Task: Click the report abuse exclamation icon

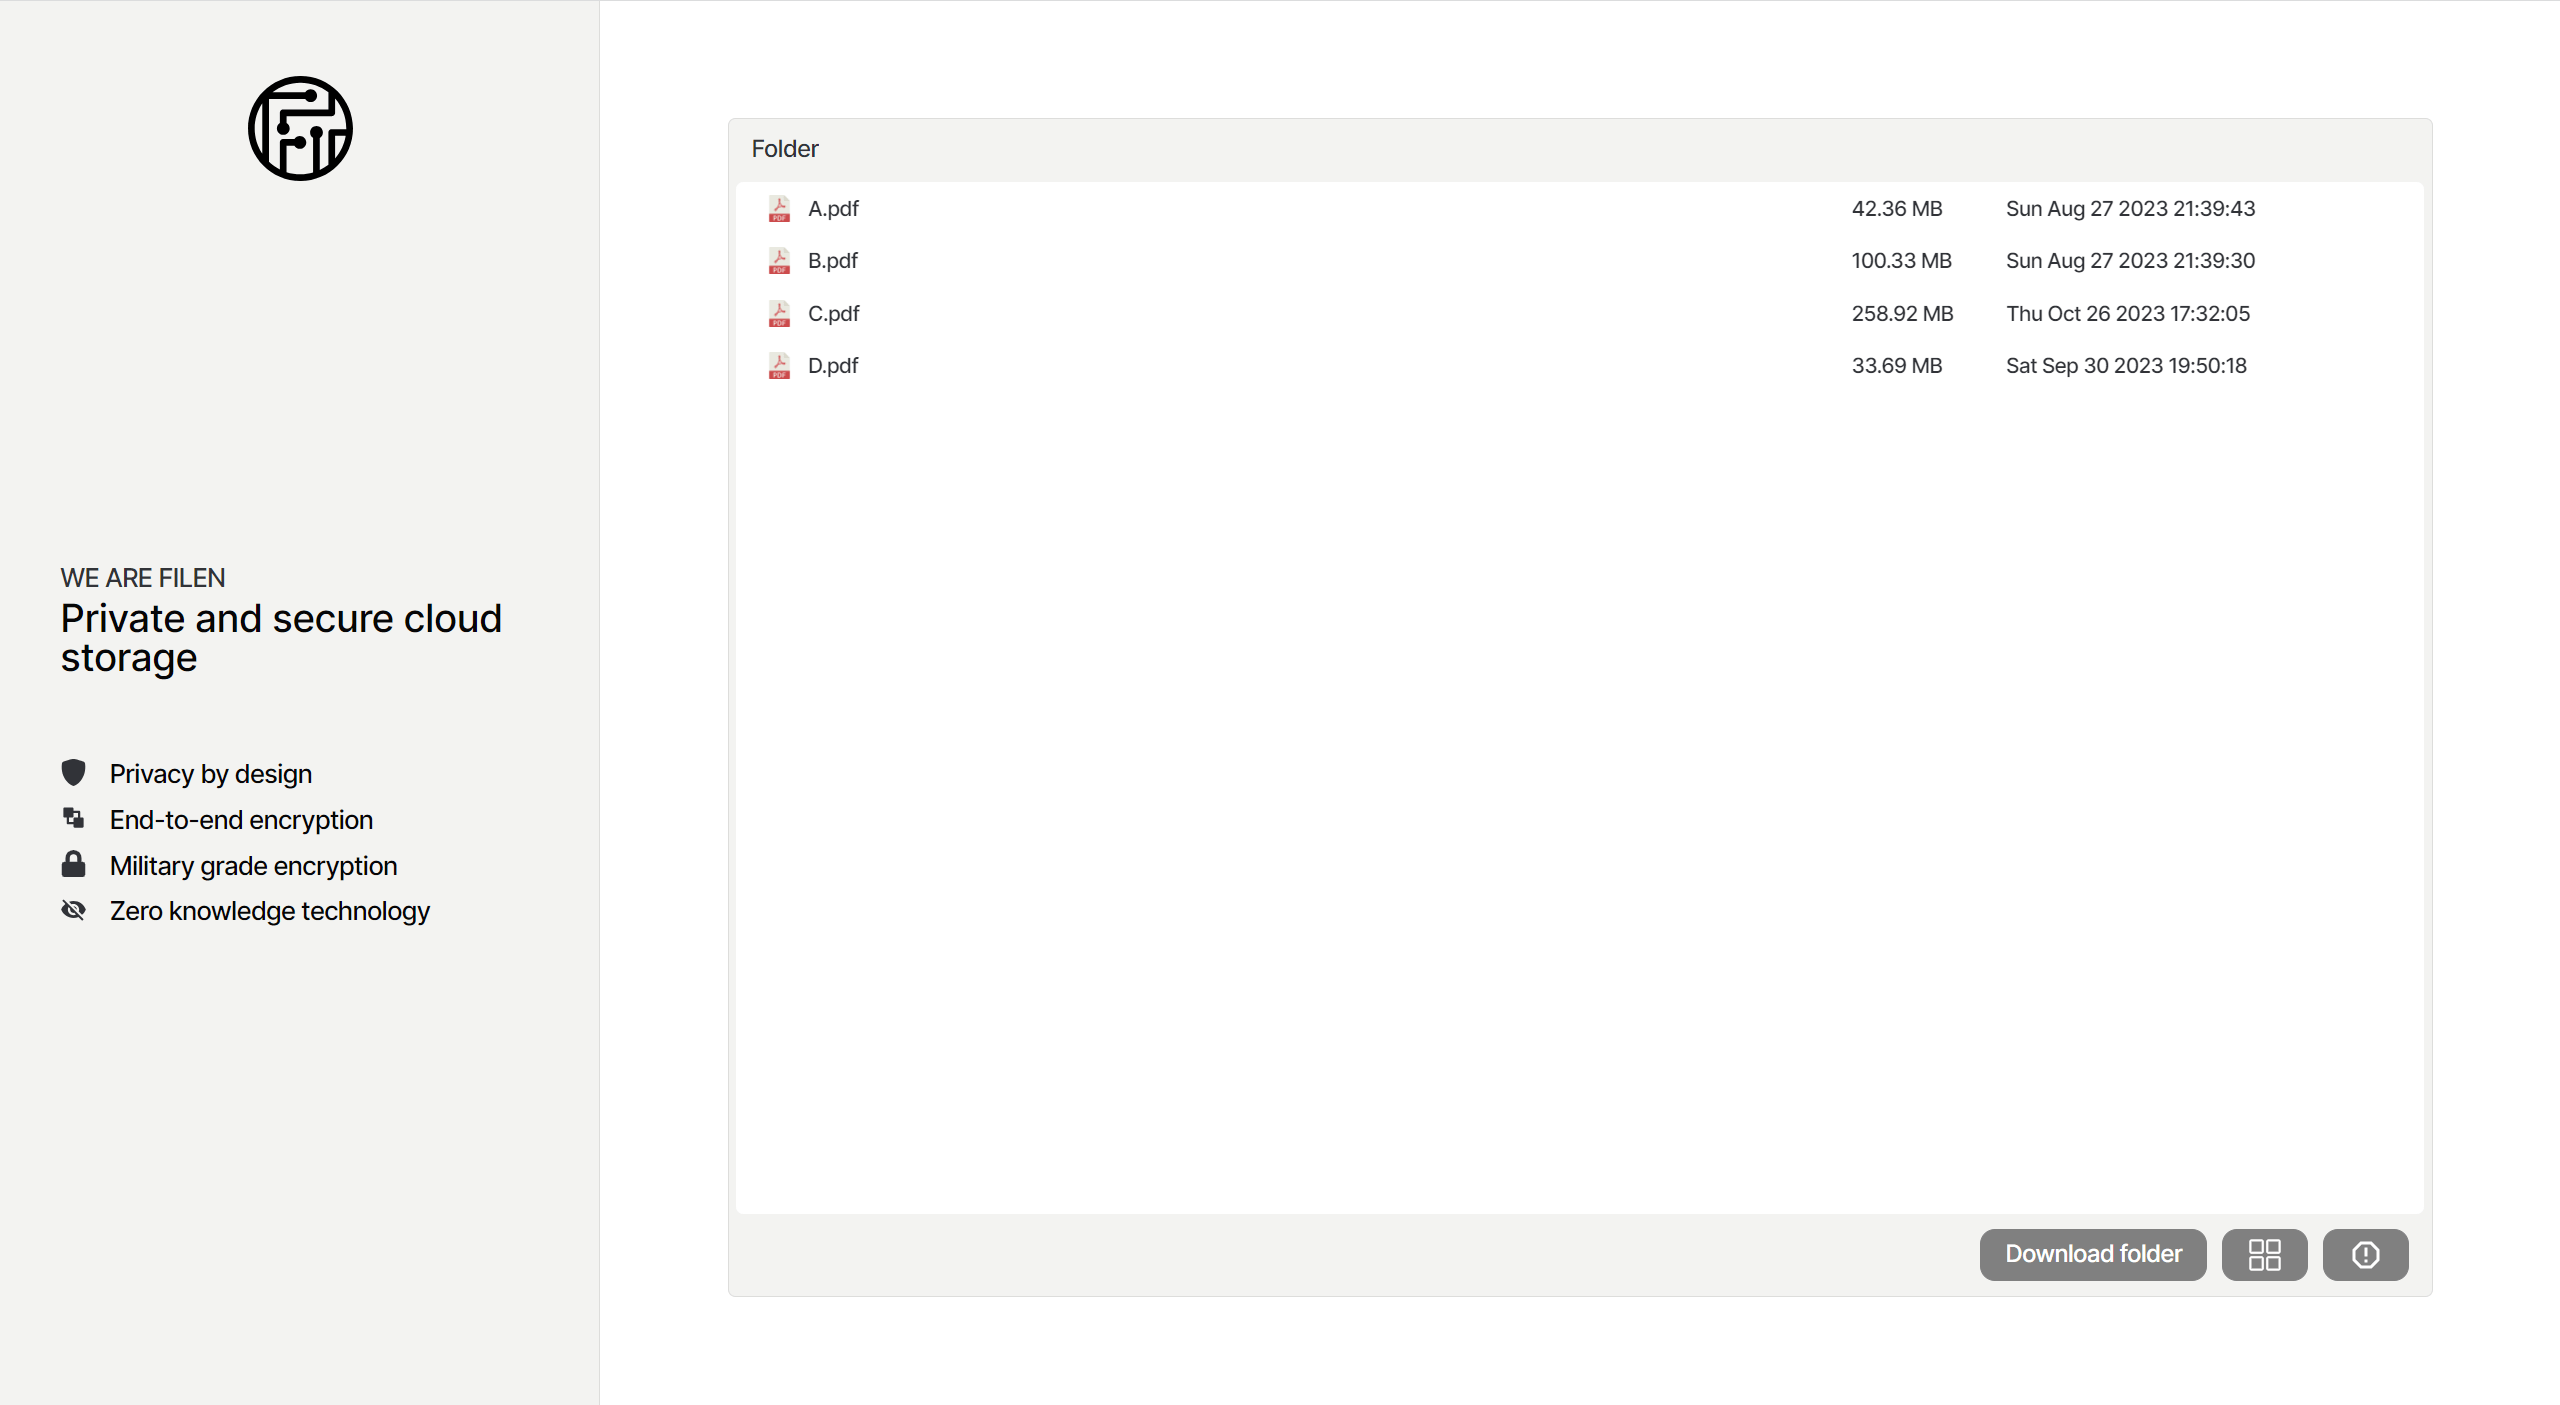Action: tap(2365, 1254)
